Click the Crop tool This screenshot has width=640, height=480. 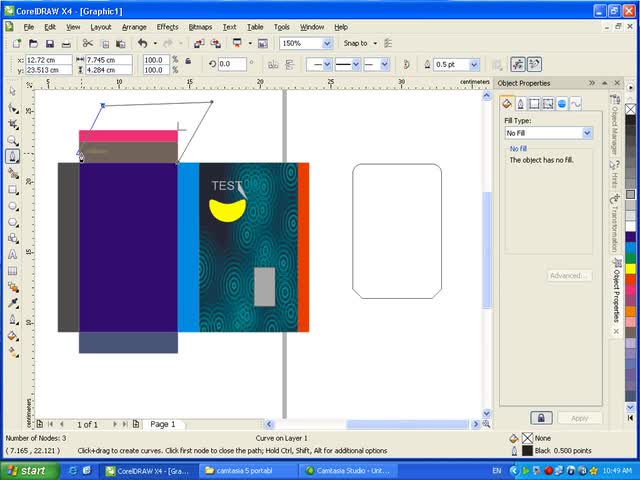[13, 123]
